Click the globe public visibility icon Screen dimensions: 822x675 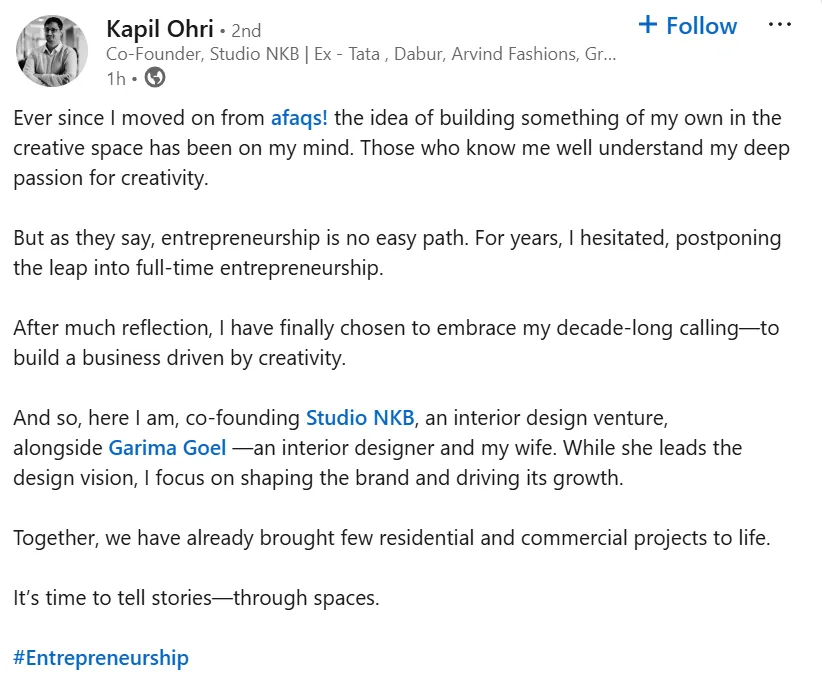[x=155, y=78]
